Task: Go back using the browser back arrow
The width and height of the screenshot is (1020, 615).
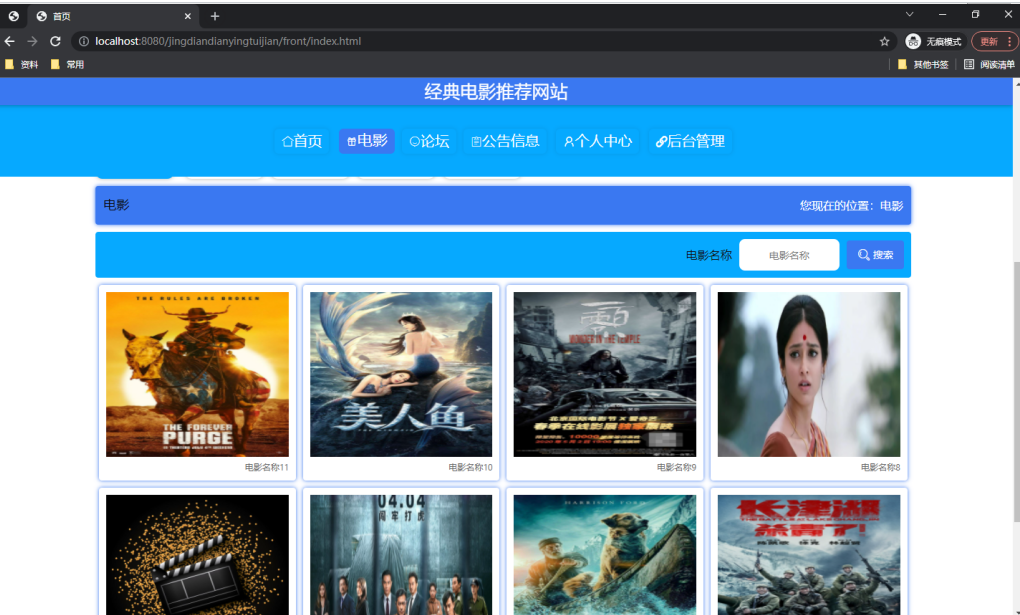Action: [10, 41]
